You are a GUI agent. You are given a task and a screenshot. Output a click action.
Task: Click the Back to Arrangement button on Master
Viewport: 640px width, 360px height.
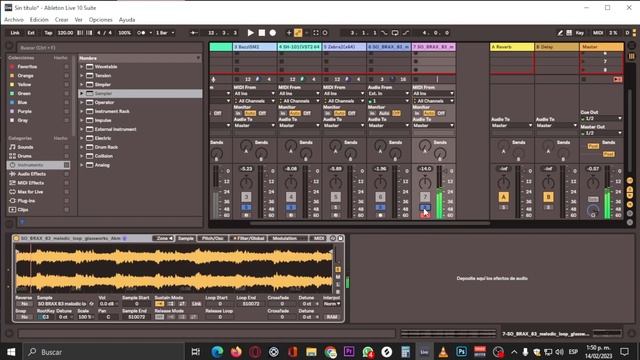click(x=617, y=79)
